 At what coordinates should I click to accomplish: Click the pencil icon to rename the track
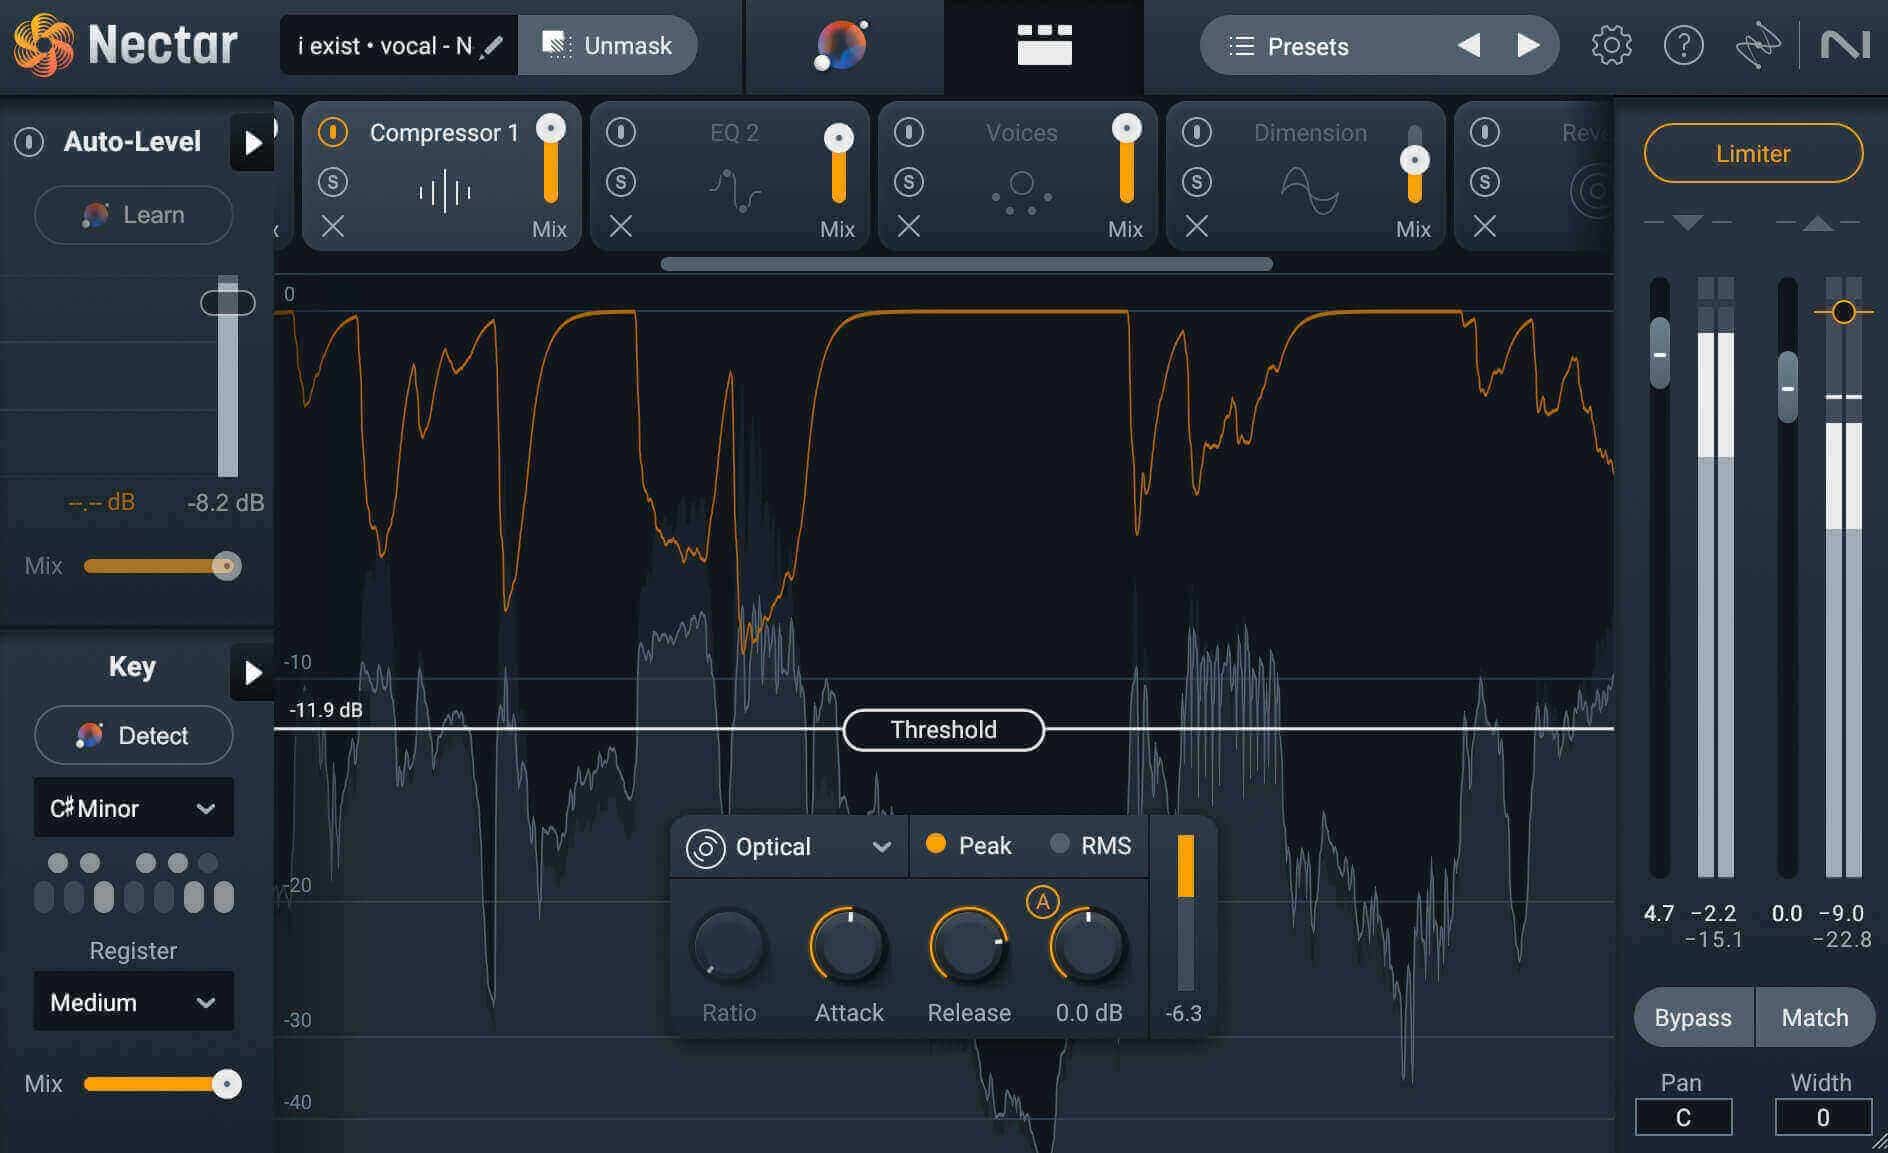click(491, 46)
